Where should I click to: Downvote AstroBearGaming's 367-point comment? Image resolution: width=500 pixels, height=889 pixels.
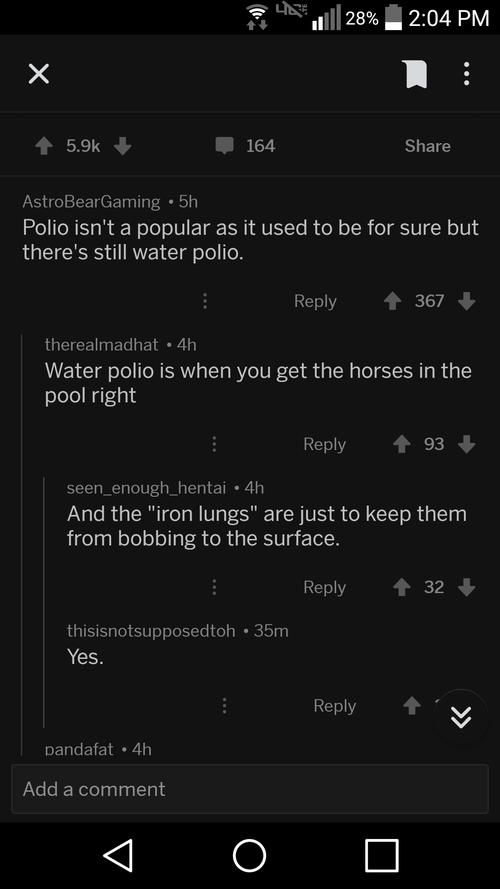(467, 302)
